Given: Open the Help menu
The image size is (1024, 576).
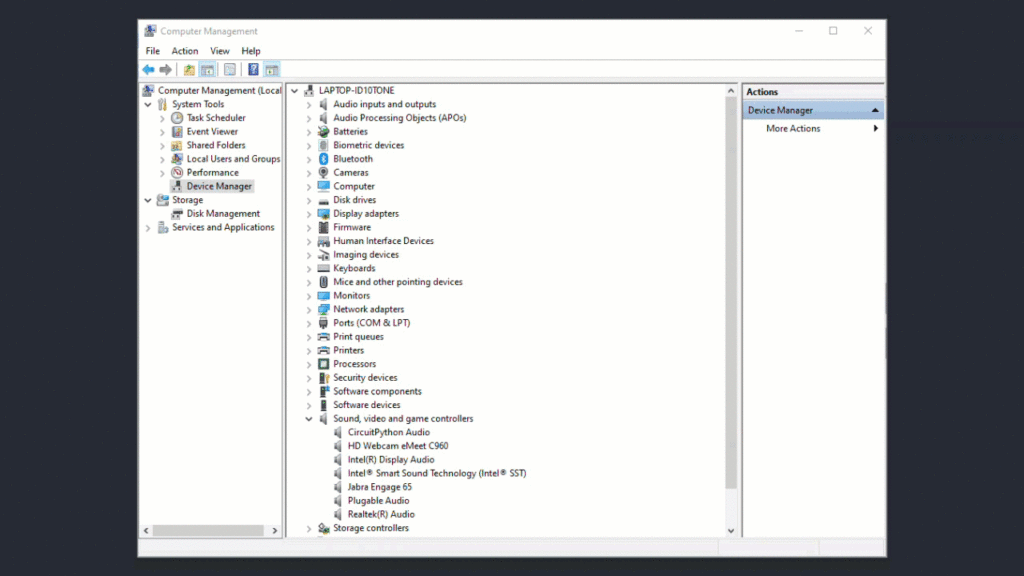Looking at the screenshot, I should (x=251, y=51).
